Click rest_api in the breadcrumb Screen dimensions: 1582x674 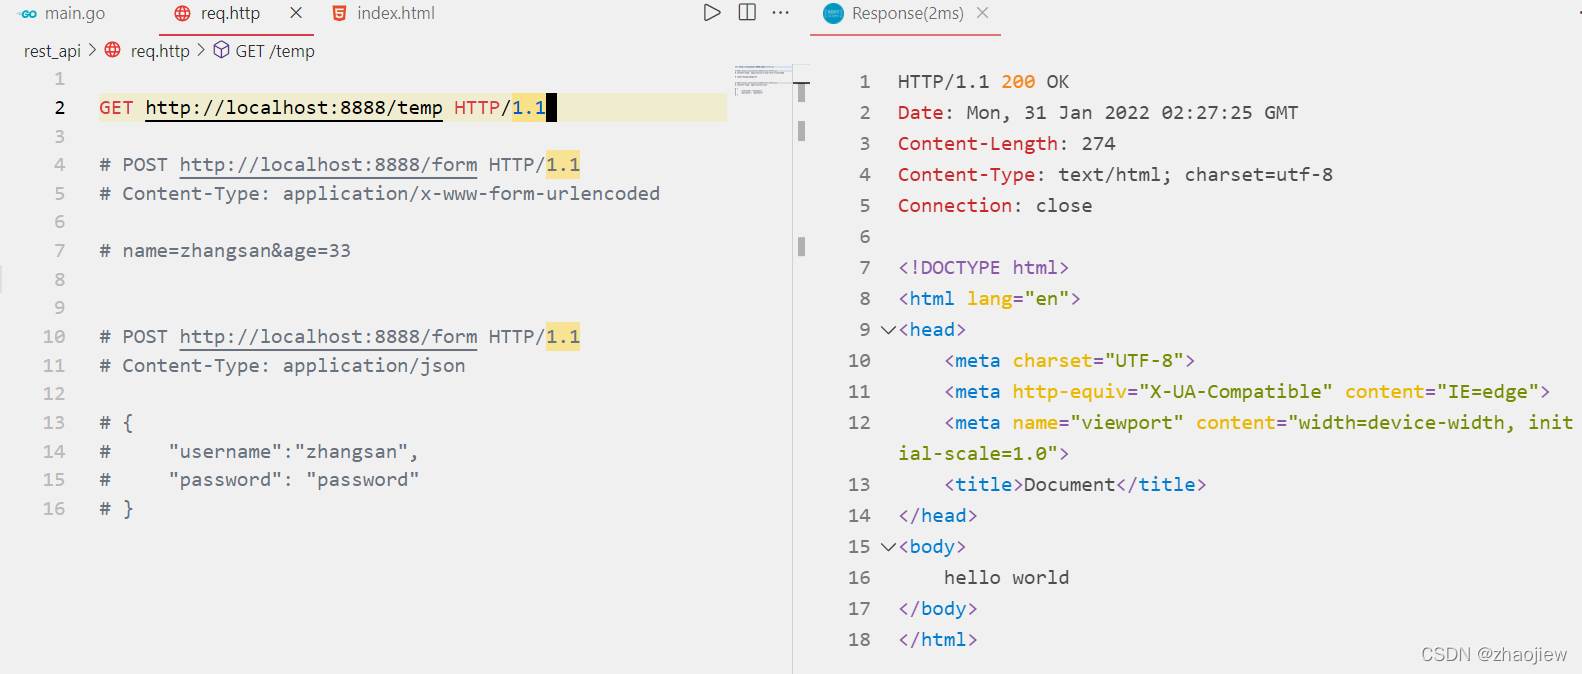[x=52, y=51]
